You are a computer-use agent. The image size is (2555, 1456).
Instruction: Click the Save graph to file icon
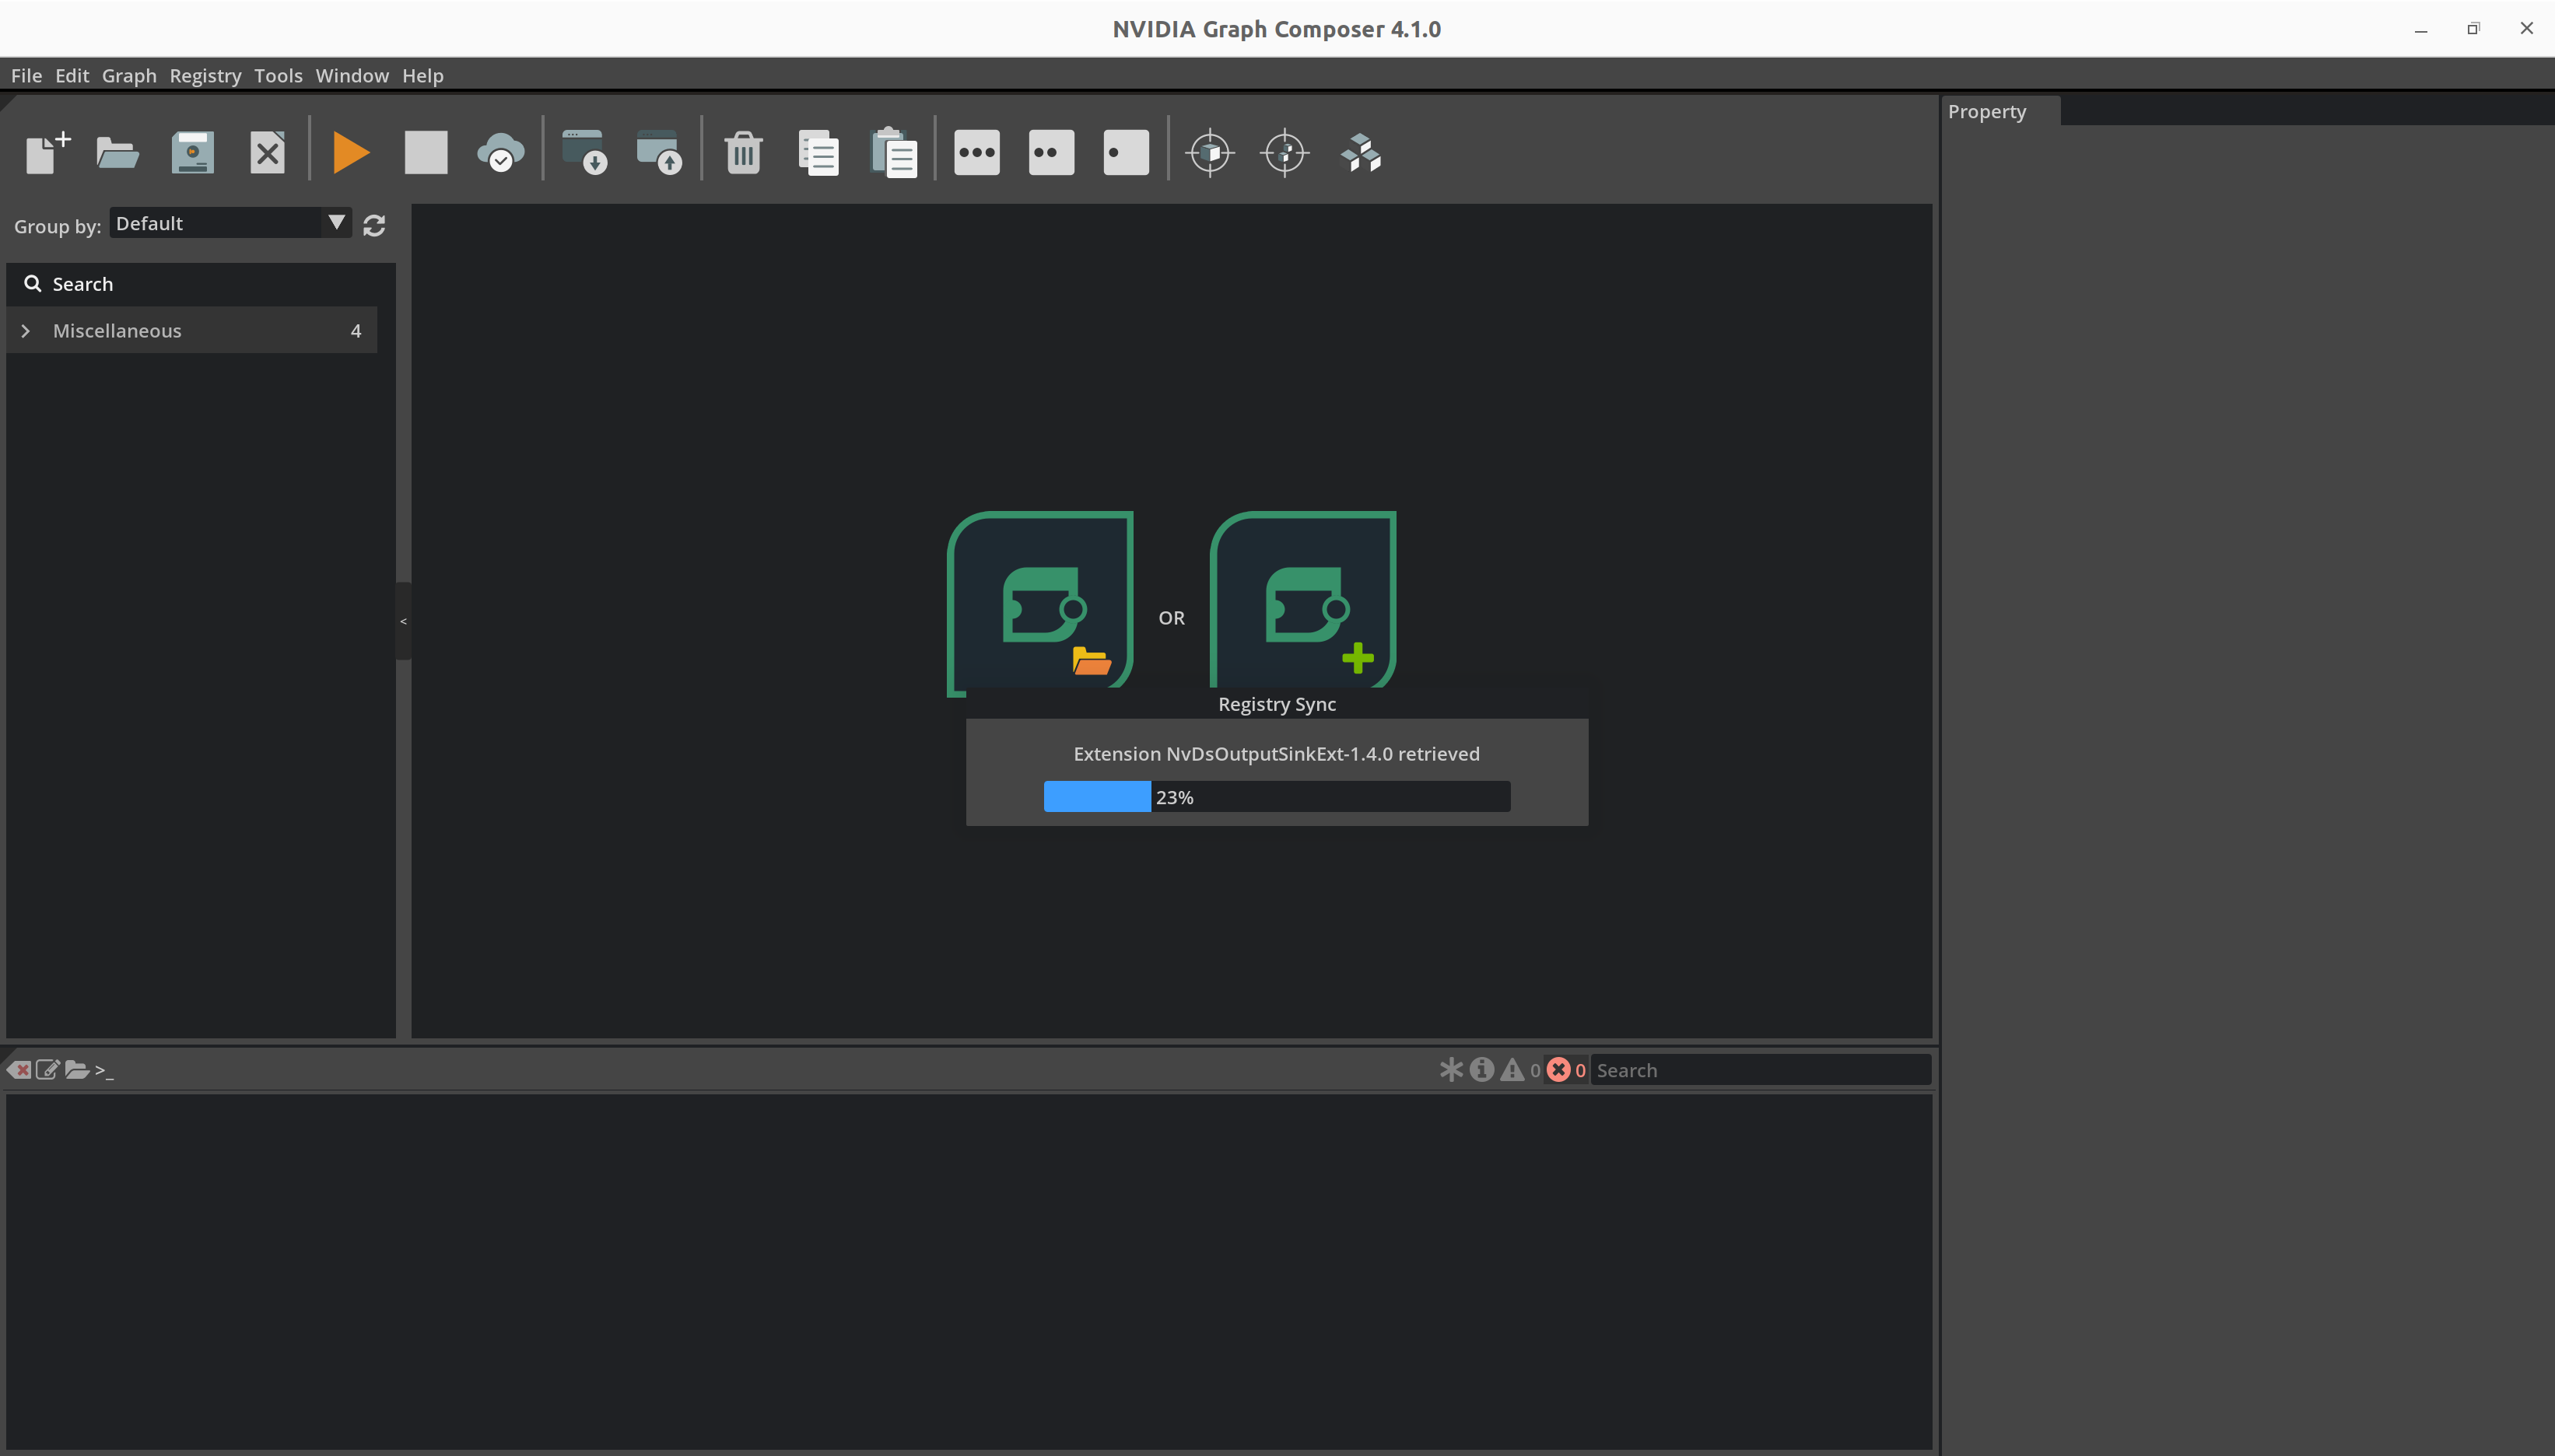click(x=191, y=152)
